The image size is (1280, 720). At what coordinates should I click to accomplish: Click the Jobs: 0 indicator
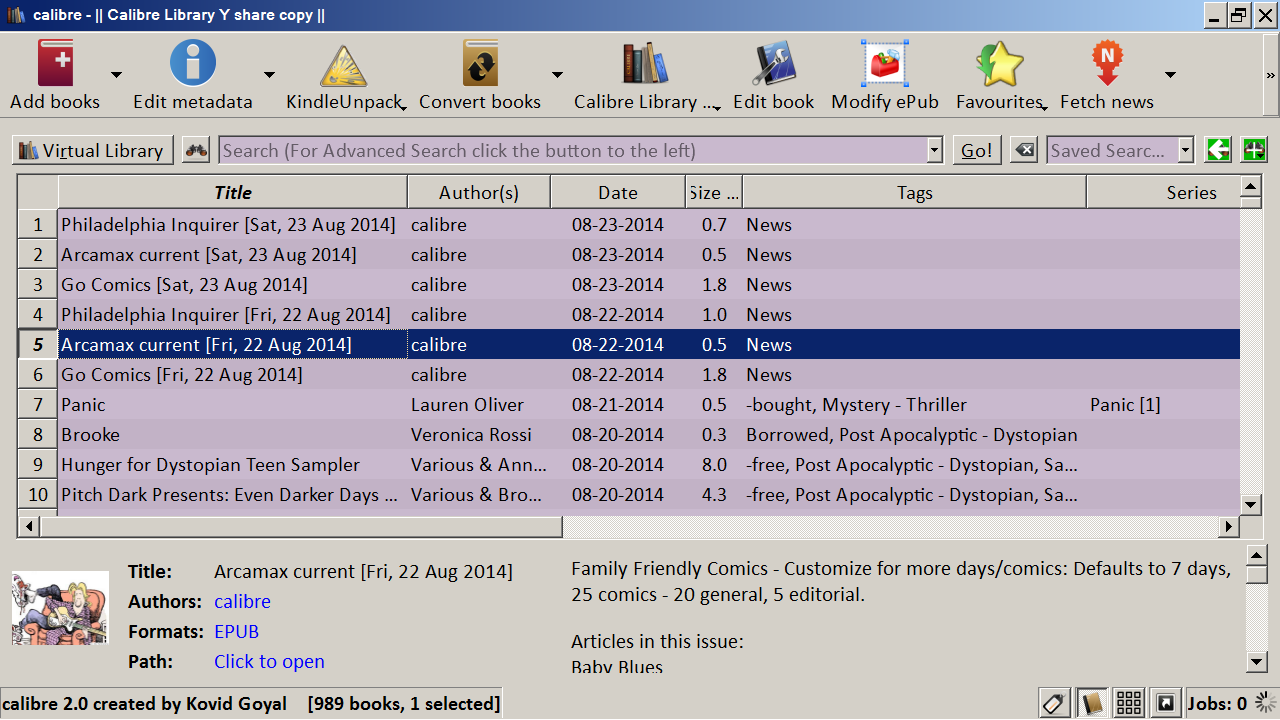[x=1217, y=703]
